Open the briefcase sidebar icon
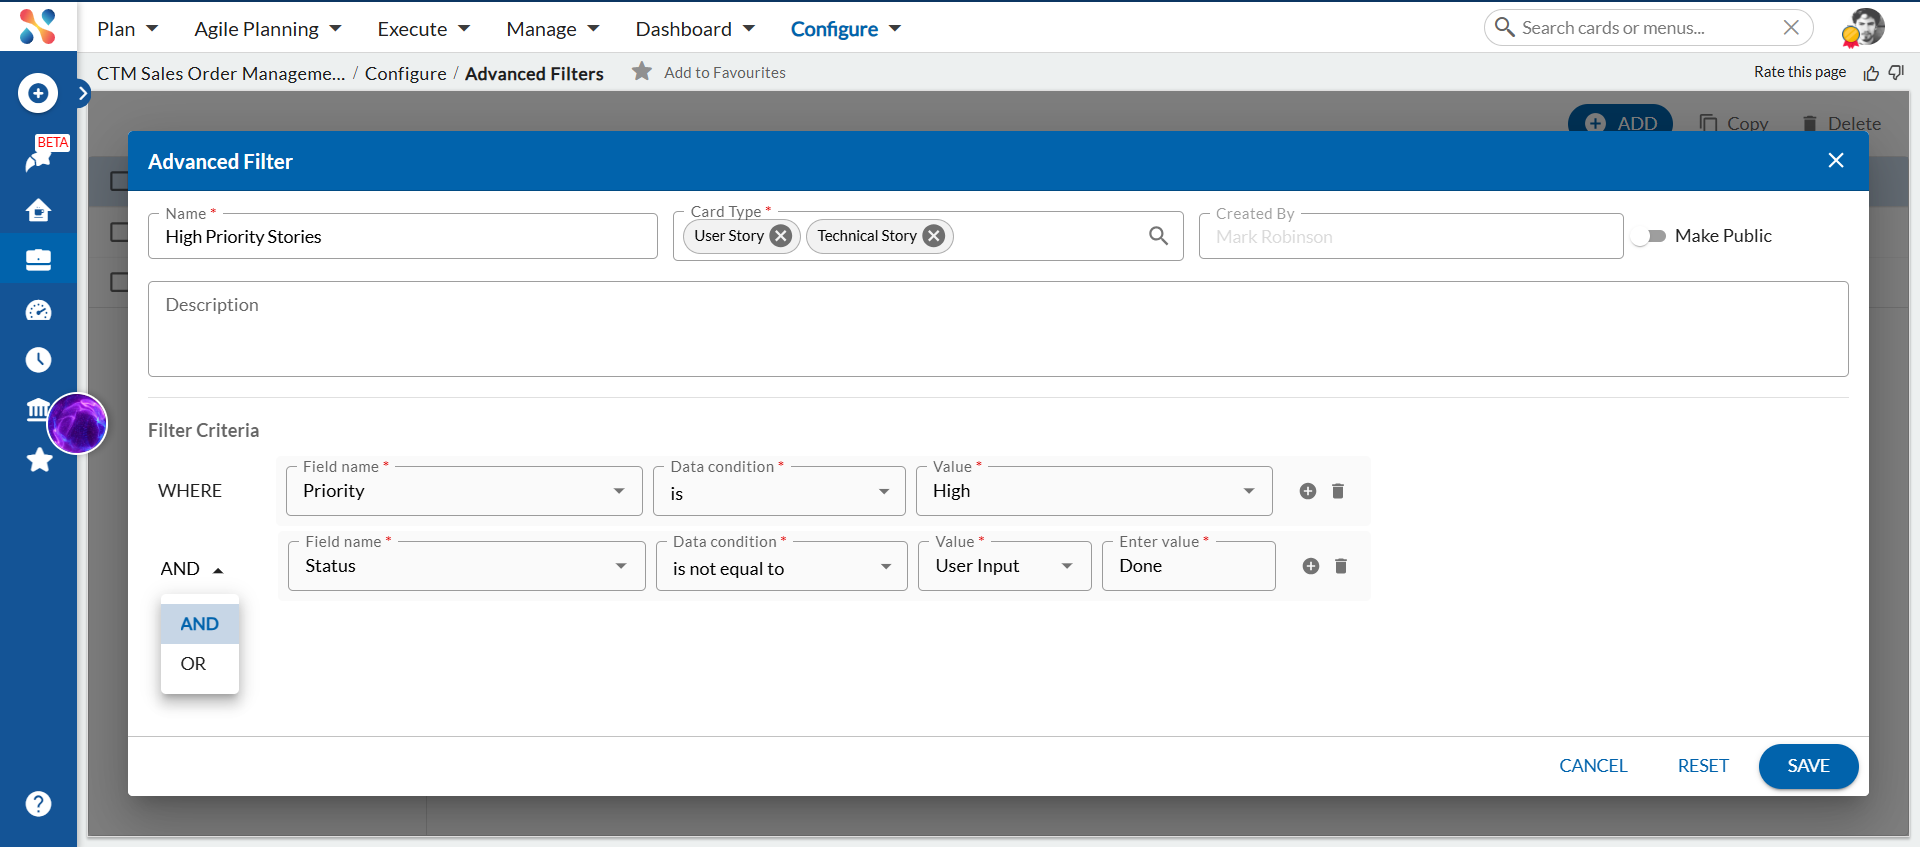Viewport: 1920px width, 847px height. coord(38,260)
